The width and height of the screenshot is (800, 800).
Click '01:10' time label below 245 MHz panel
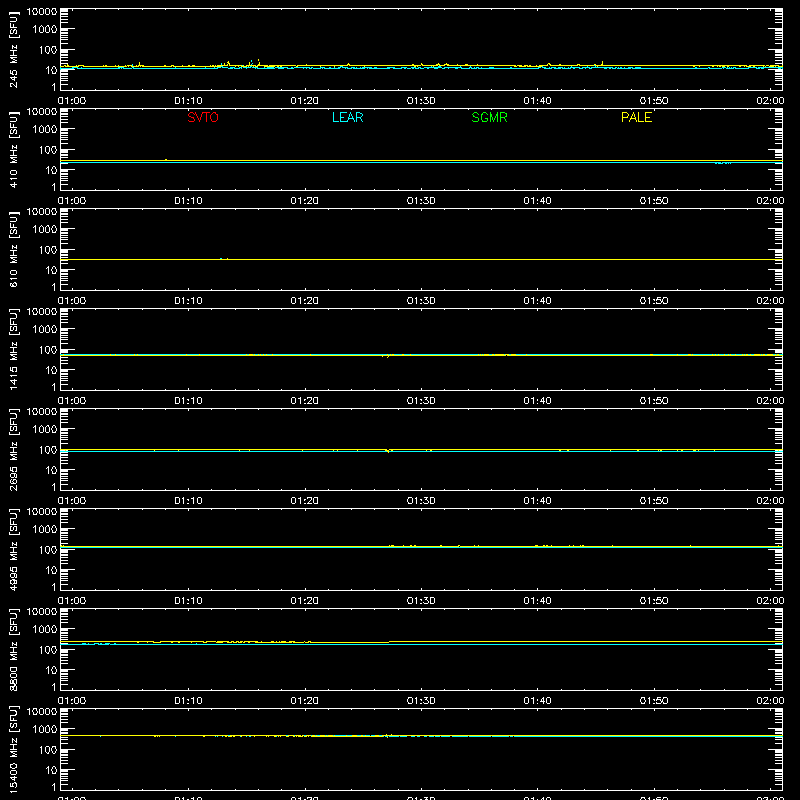pyautogui.click(x=188, y=101)
